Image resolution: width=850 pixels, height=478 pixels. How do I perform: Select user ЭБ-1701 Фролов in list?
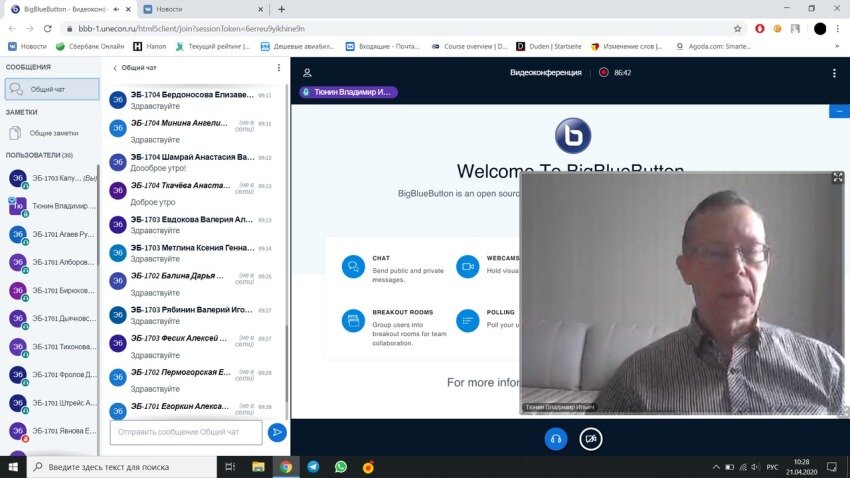pos(51,375)
